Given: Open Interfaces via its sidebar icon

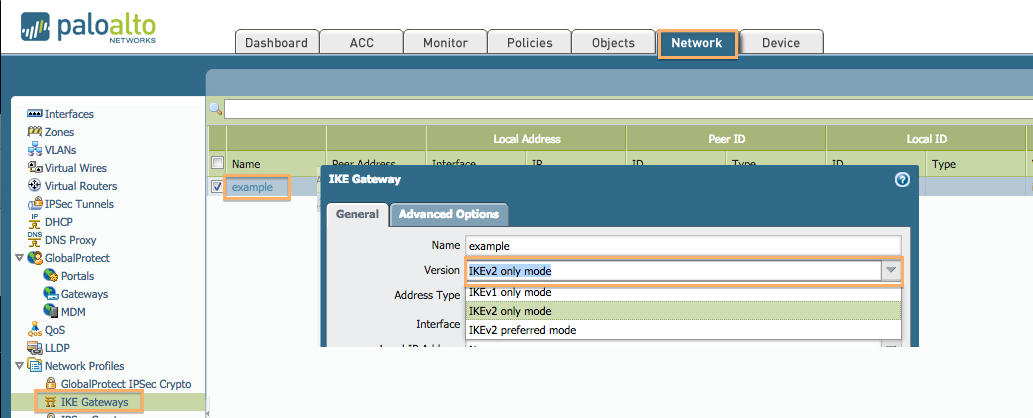Looking at the screenshot, I should tap(35, 114).
